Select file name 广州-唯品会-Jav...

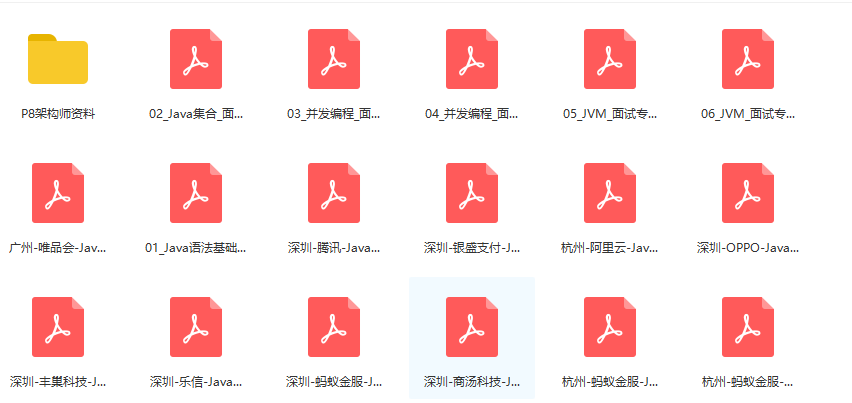[x=58, y=248]
